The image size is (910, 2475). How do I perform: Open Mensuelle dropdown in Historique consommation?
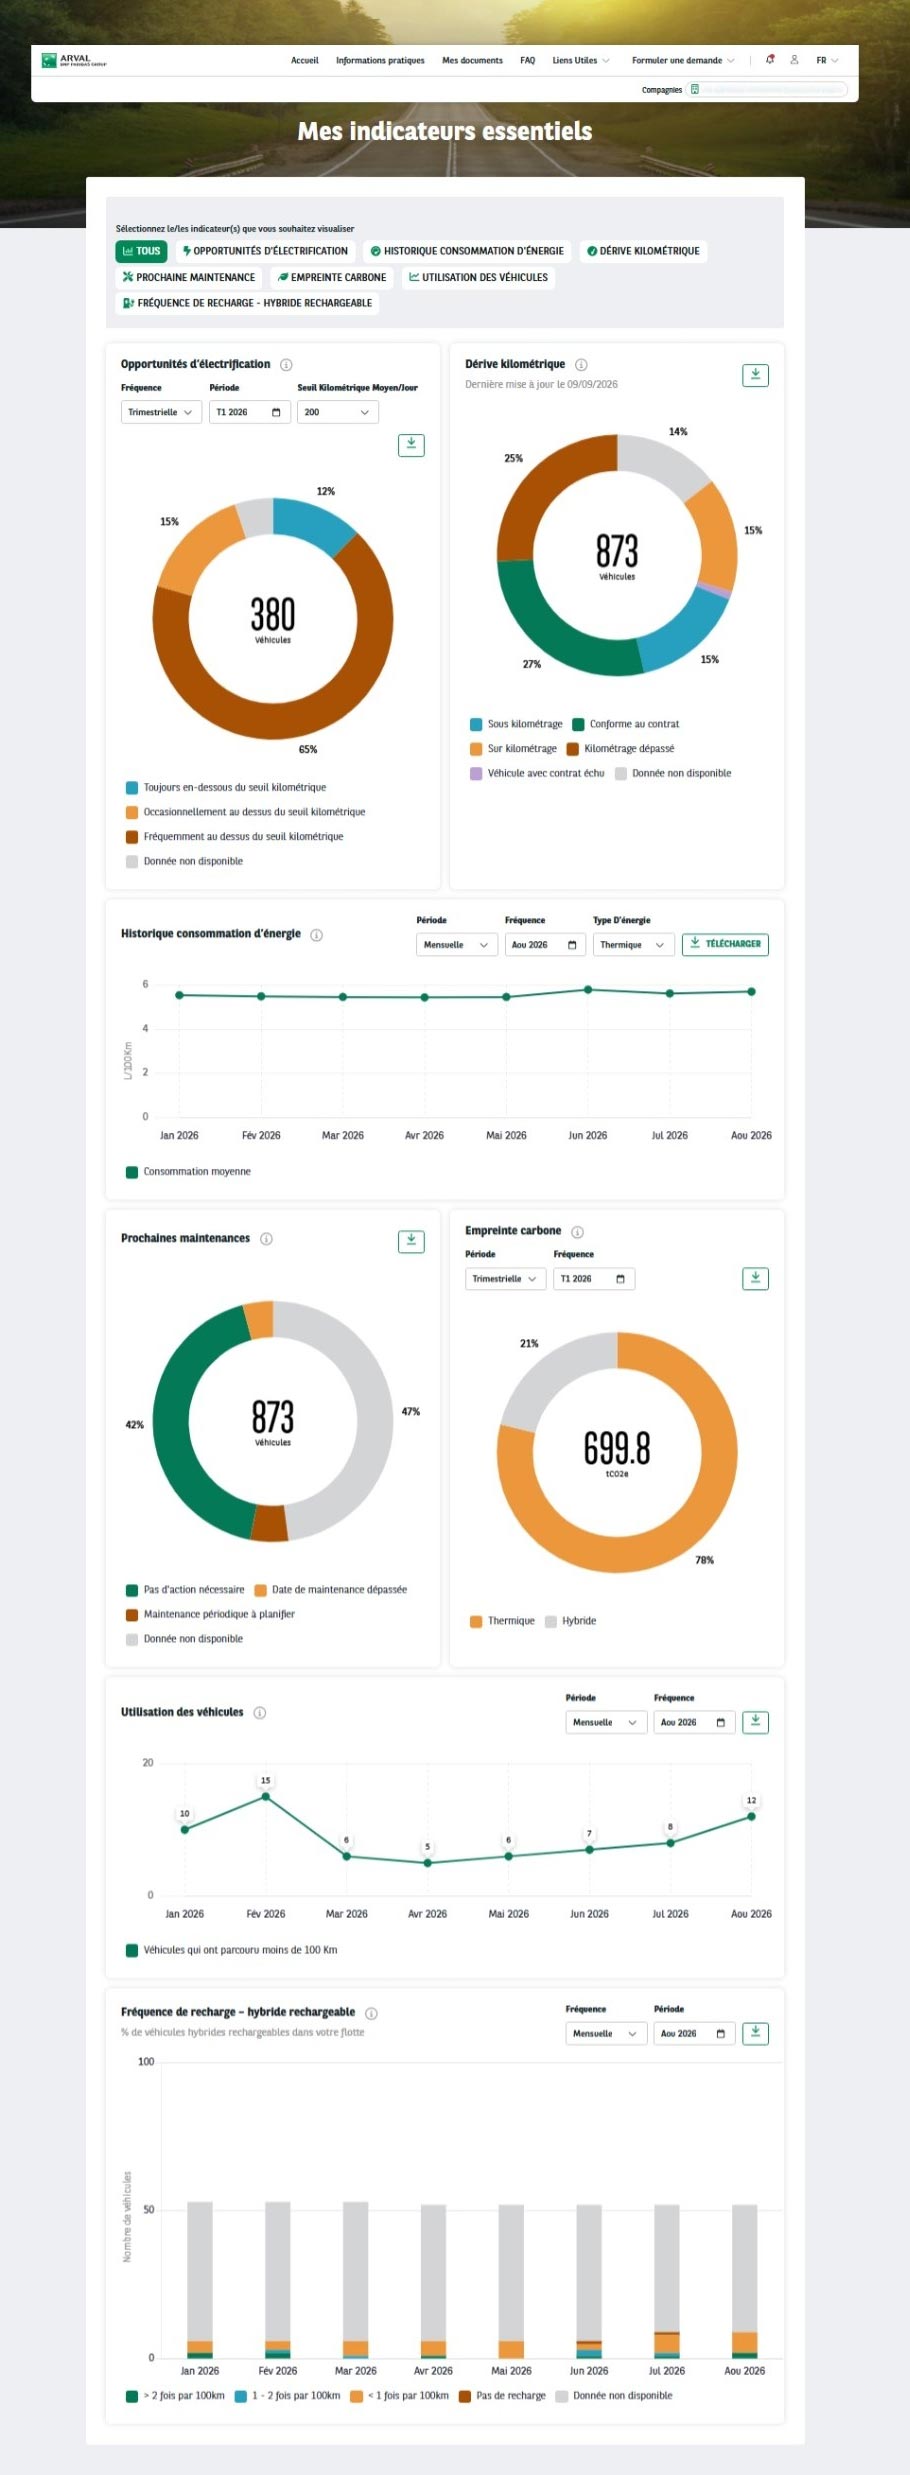click(456, 945)
